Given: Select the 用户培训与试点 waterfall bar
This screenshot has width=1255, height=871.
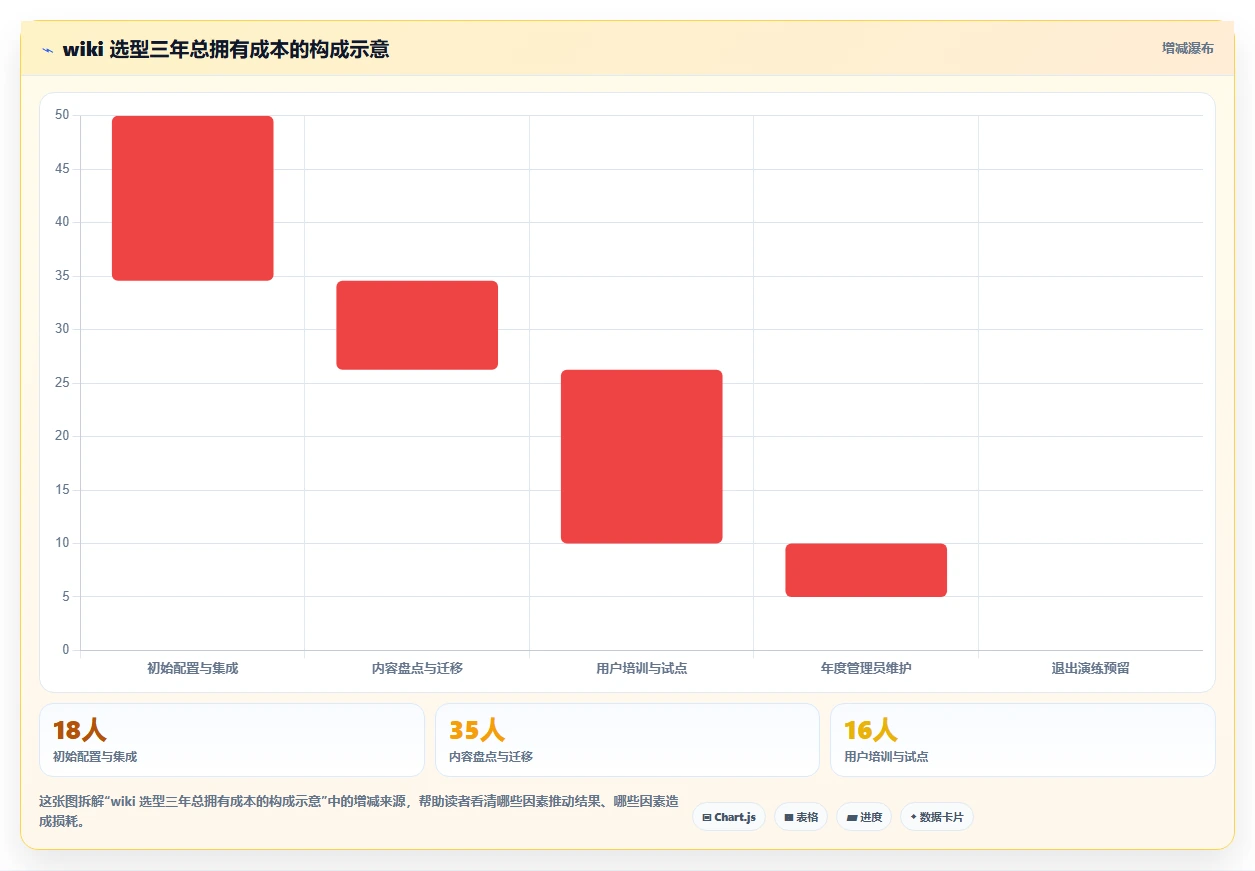Looking at the screenshot, I should pyautogui.click(x=642, y=457).
